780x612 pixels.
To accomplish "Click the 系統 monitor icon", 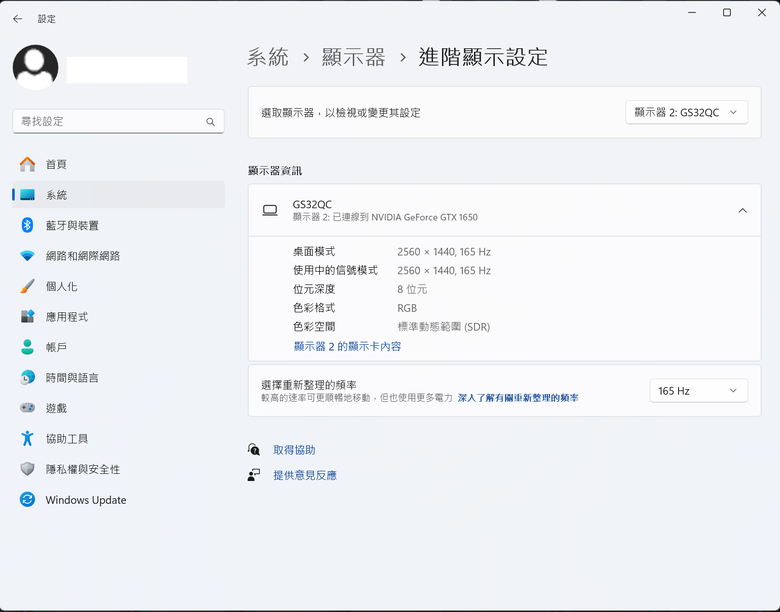I will [x=27, y=195].
